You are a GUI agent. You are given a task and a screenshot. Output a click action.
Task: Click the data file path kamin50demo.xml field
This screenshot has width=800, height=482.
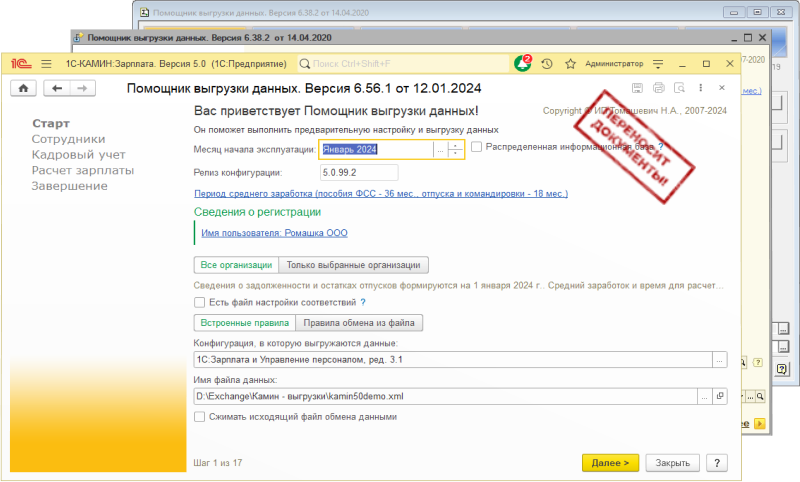(x=445, y=396)
